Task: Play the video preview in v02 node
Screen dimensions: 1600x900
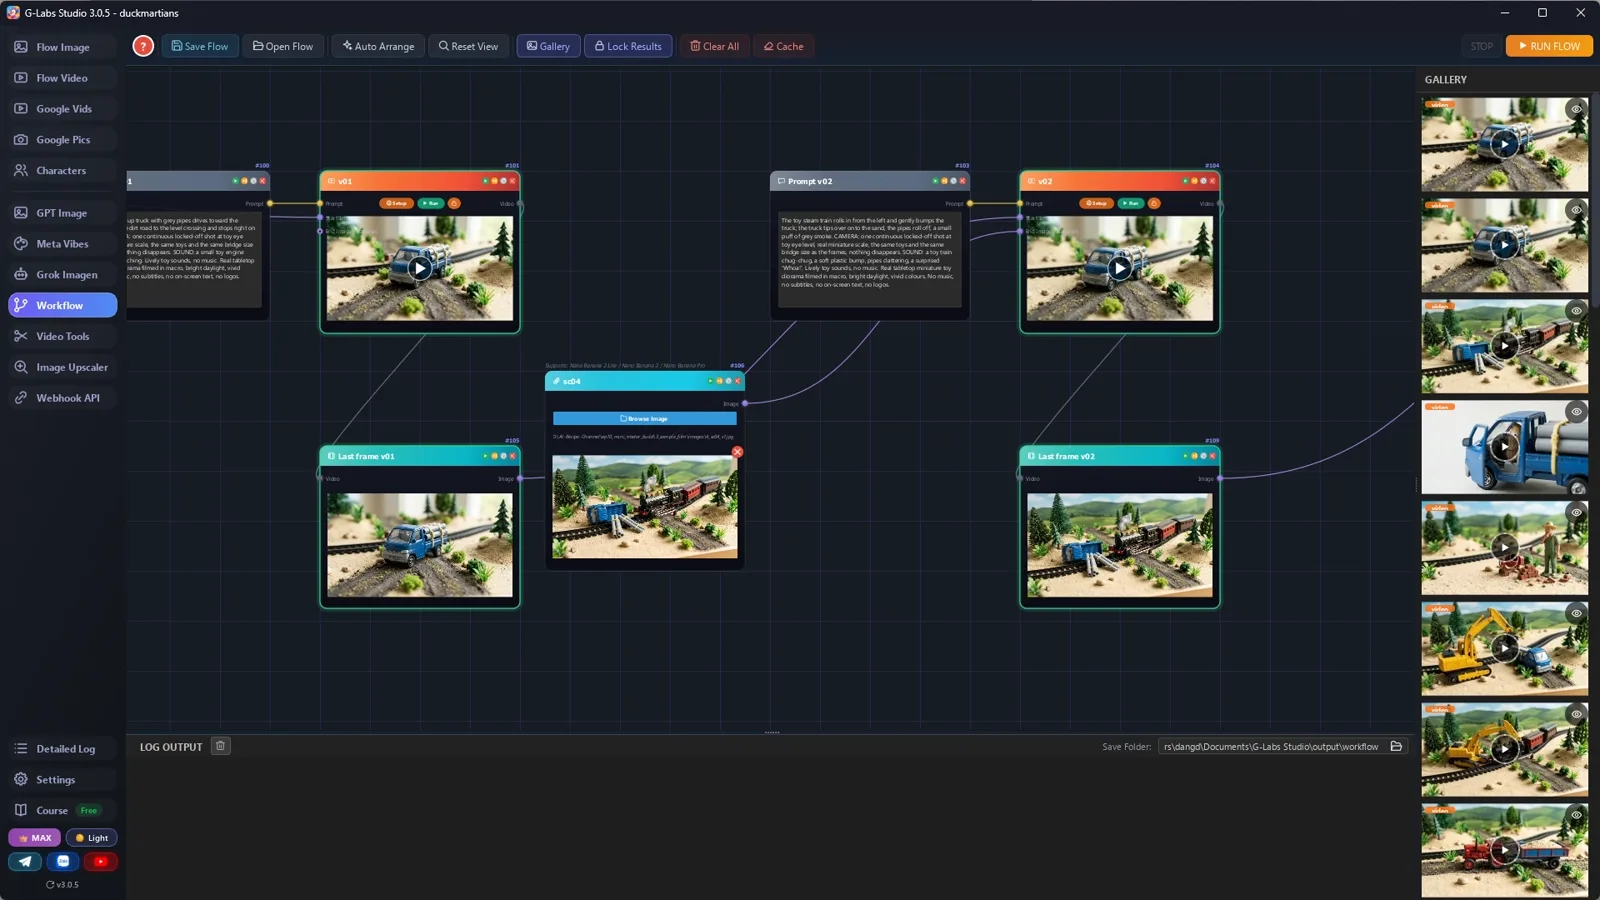Action: [x=1120, y=268]
